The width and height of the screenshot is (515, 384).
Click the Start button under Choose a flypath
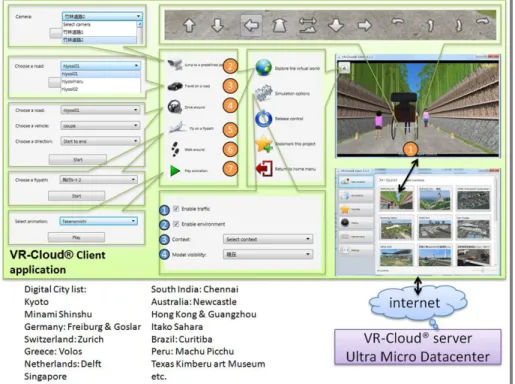point(76,196)
